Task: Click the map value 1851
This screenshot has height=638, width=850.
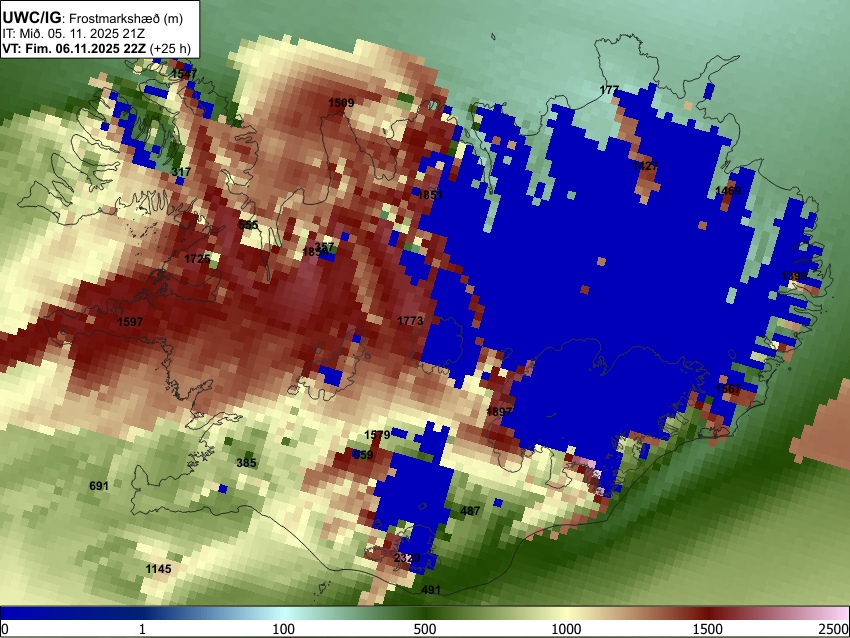Action: click(x=430, y=194)
